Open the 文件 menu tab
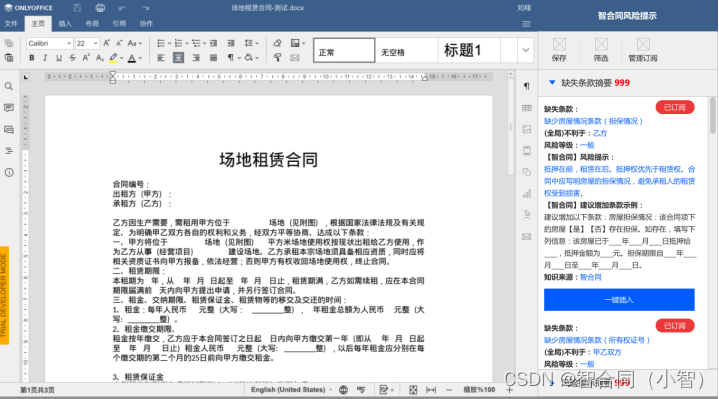This screenshot has height=399, width=719. 11,23
